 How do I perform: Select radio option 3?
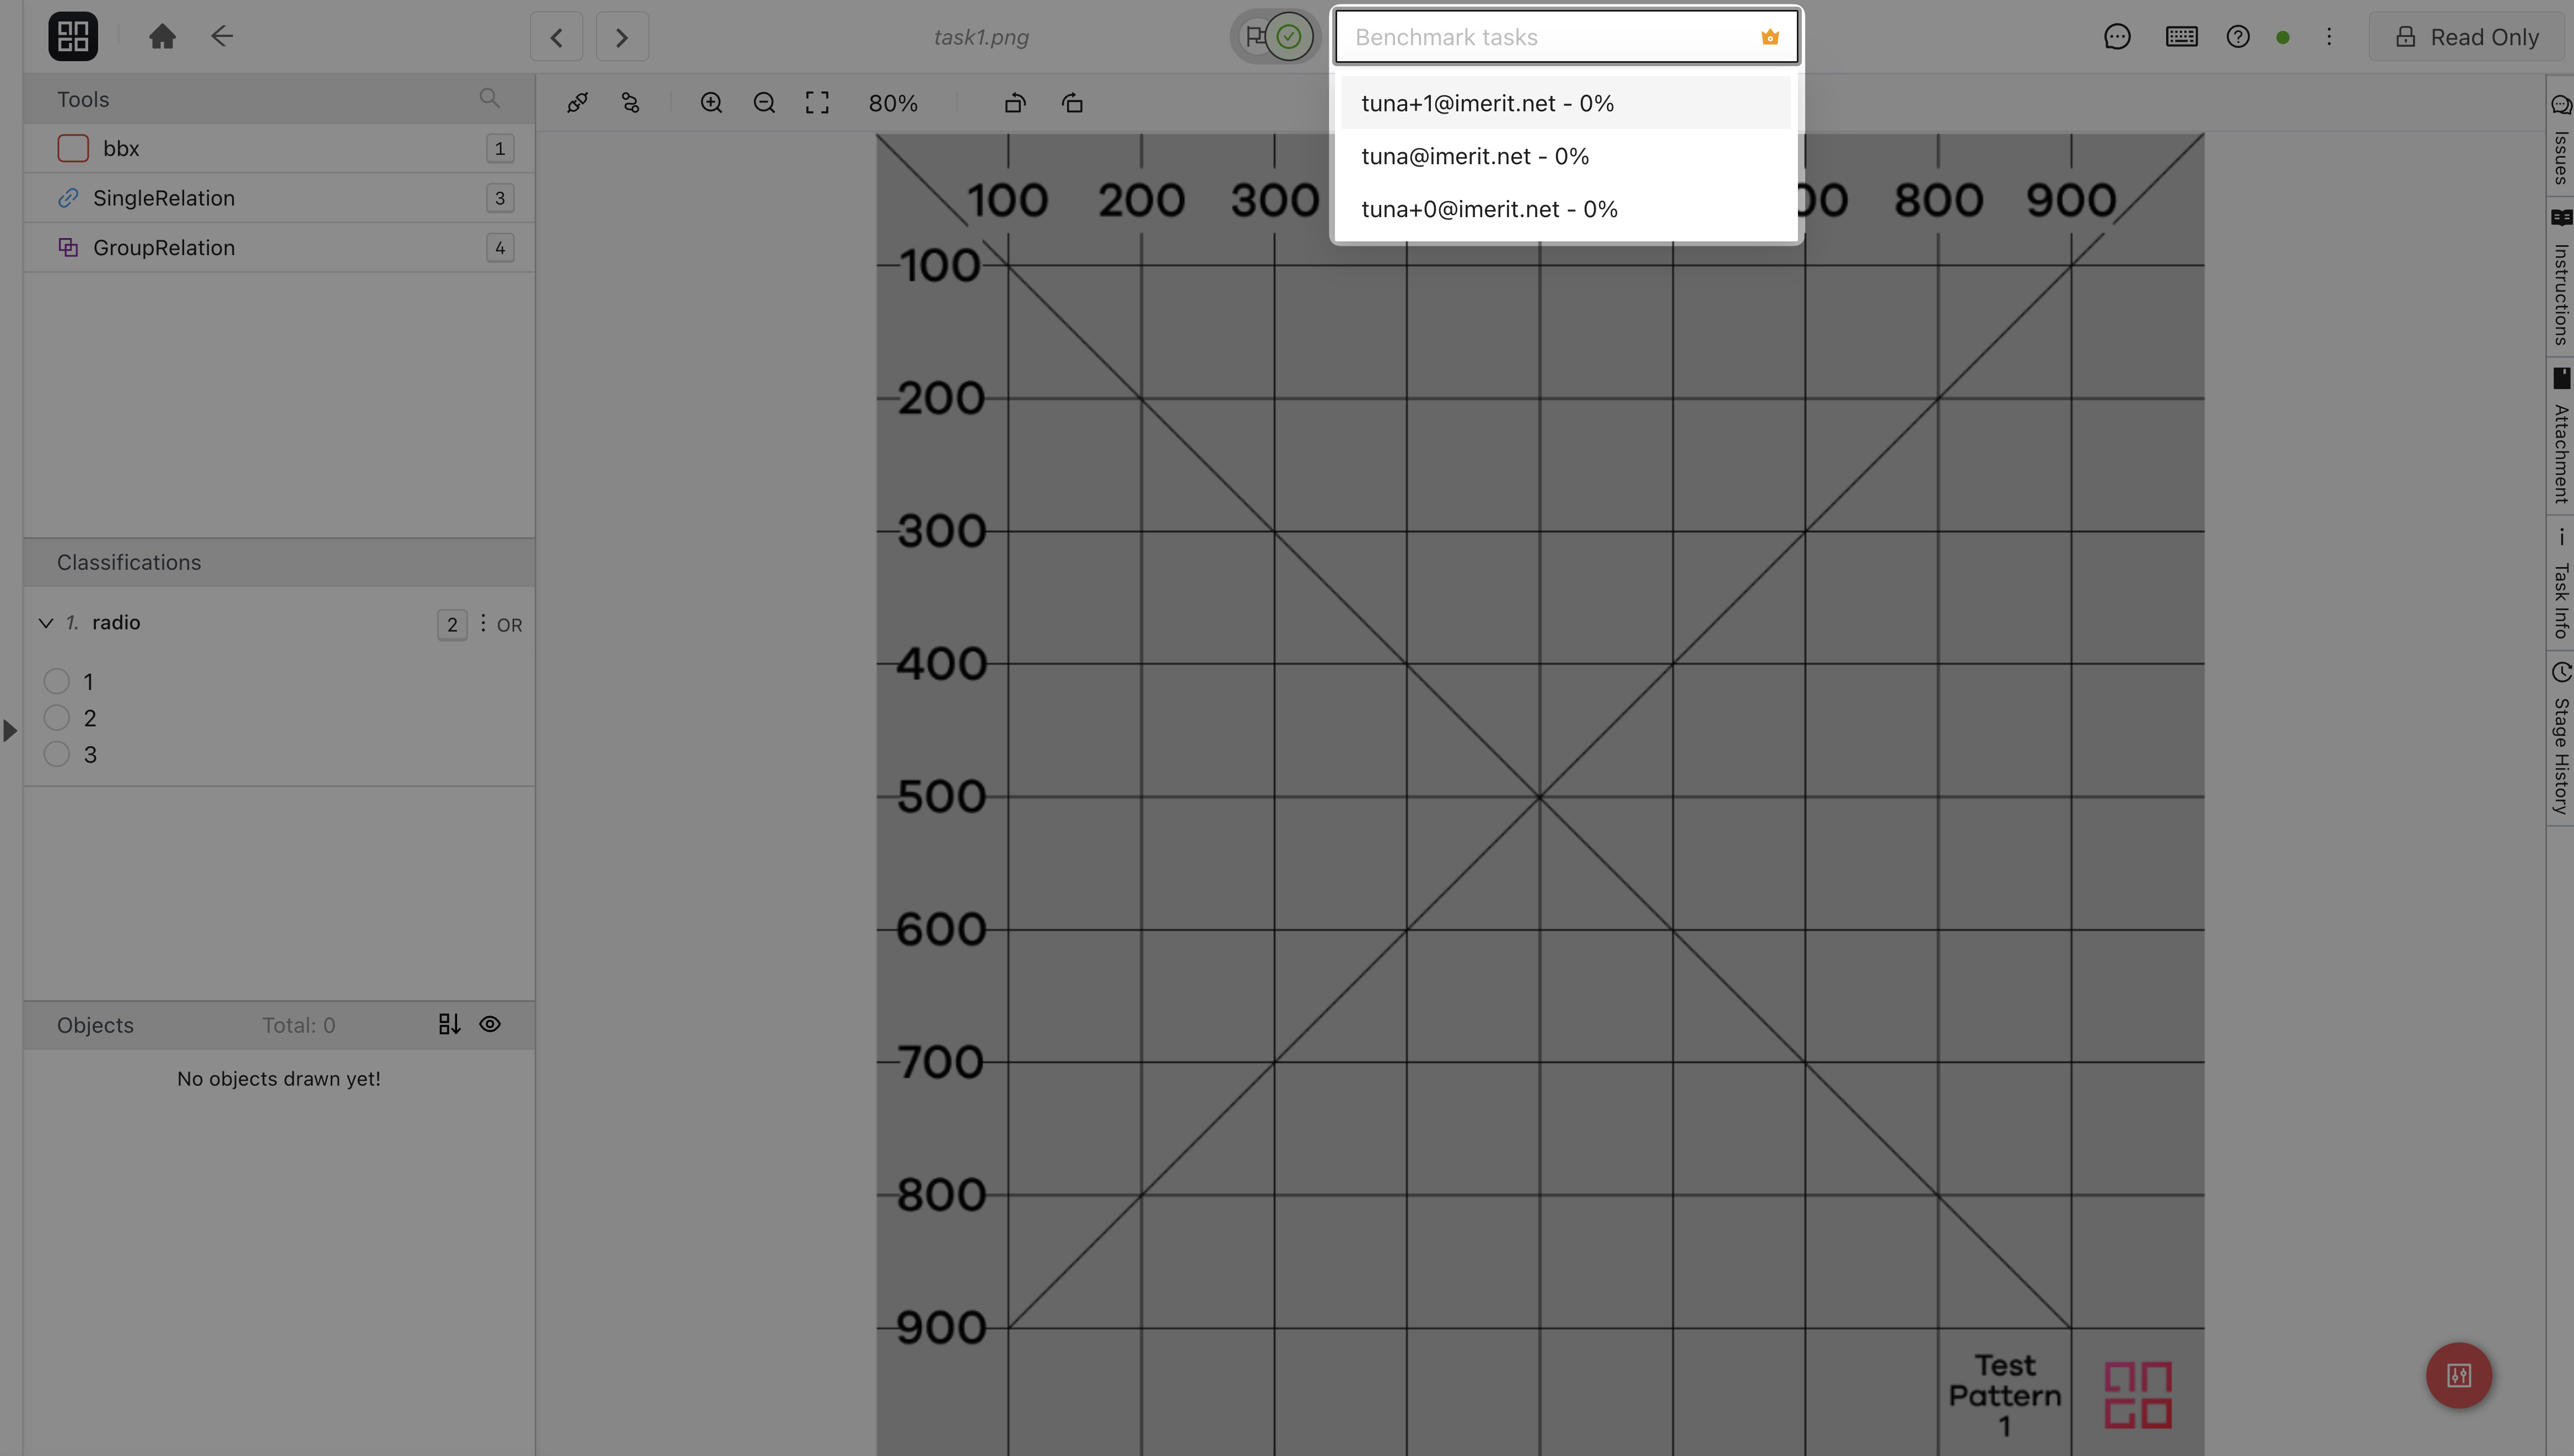(57, 754)
